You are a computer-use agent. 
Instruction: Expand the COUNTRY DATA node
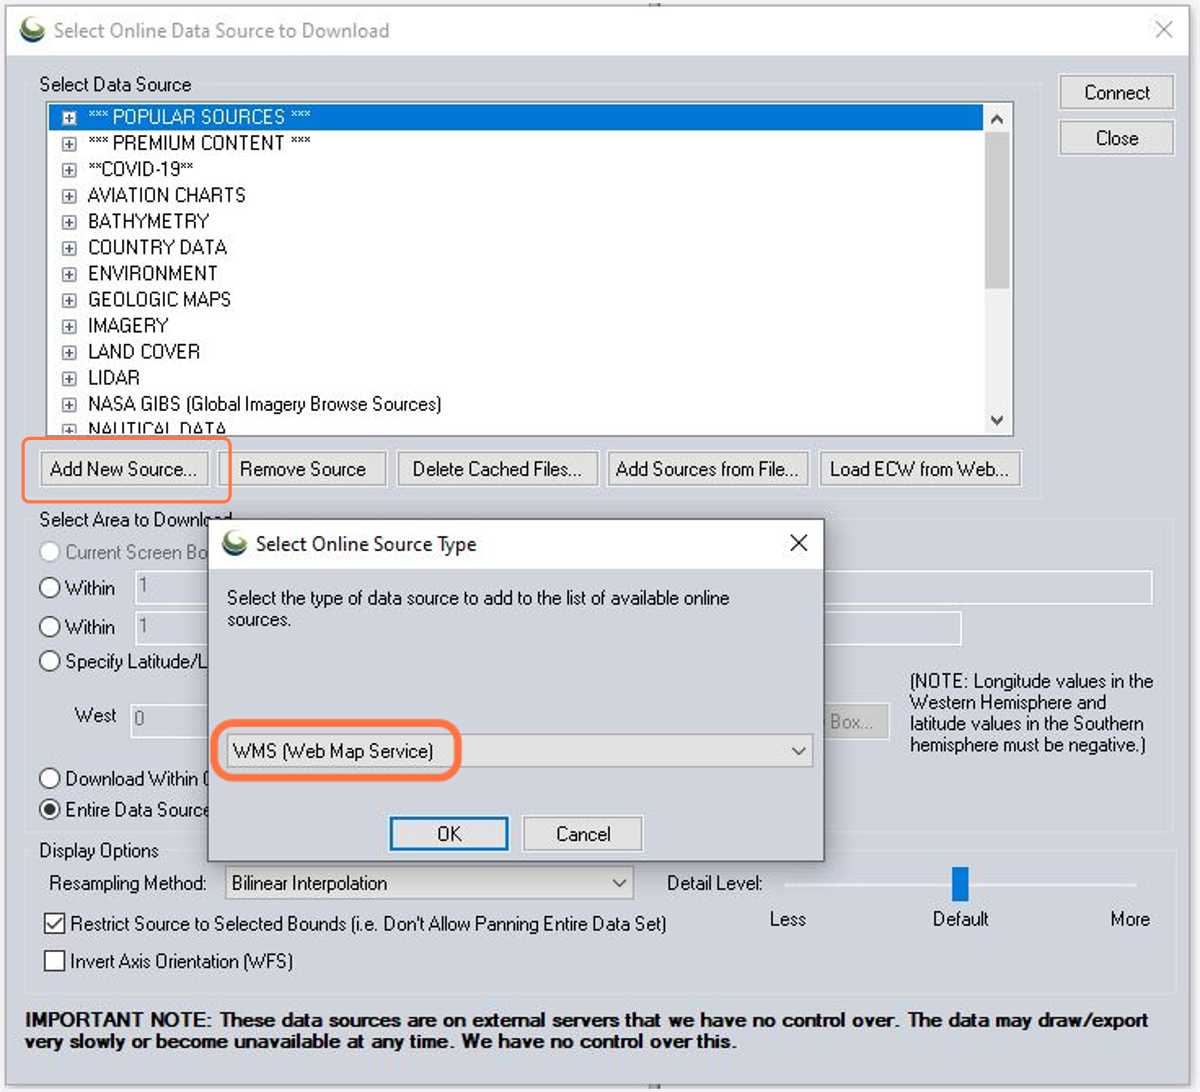coord(69,248)
